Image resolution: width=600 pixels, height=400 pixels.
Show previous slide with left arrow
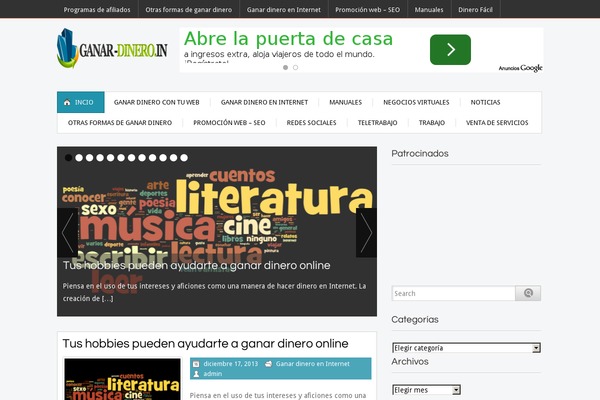[x=68, y=232]
